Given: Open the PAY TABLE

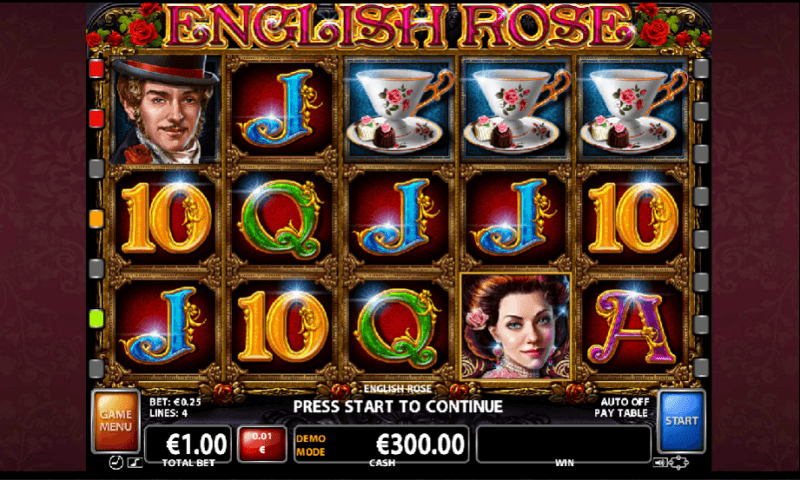Looking at the screenshot, I should click(621, 413).
